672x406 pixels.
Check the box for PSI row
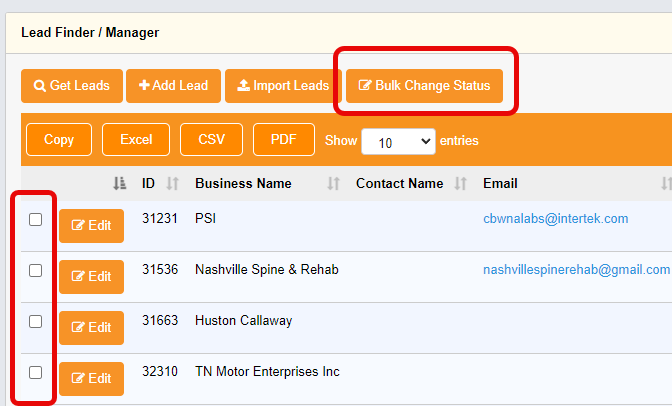pos(36,220)
